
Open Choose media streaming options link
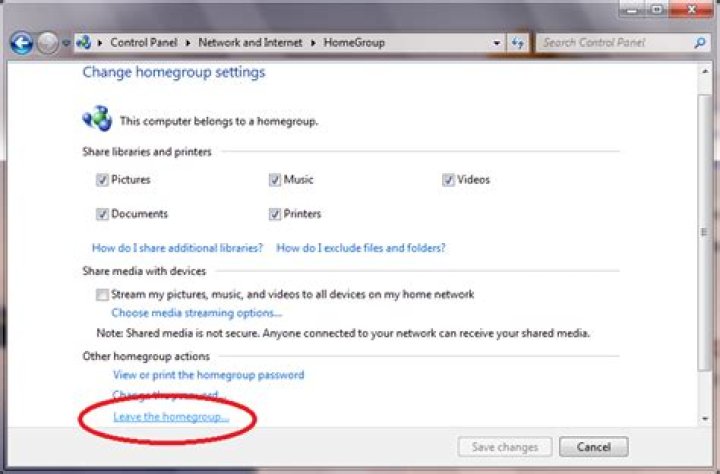197,313
